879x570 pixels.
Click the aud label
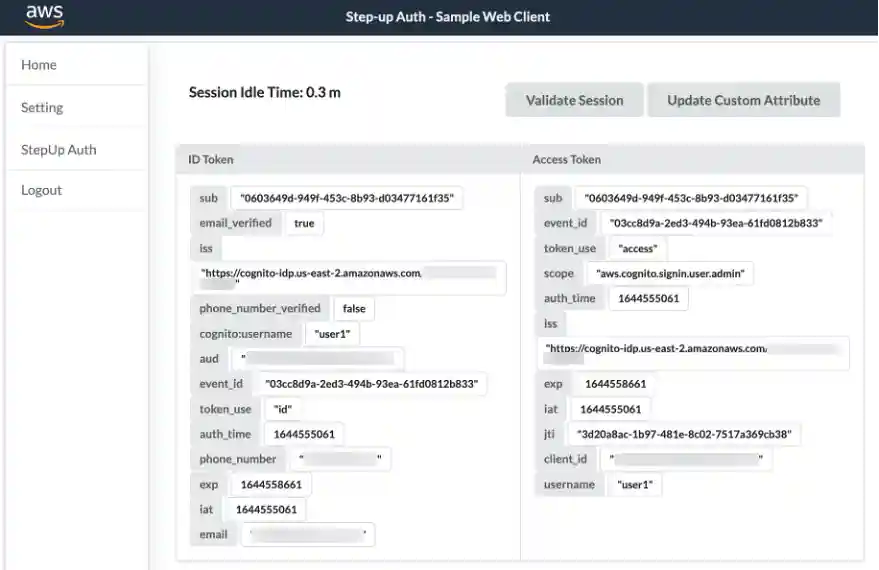[209, 359]
